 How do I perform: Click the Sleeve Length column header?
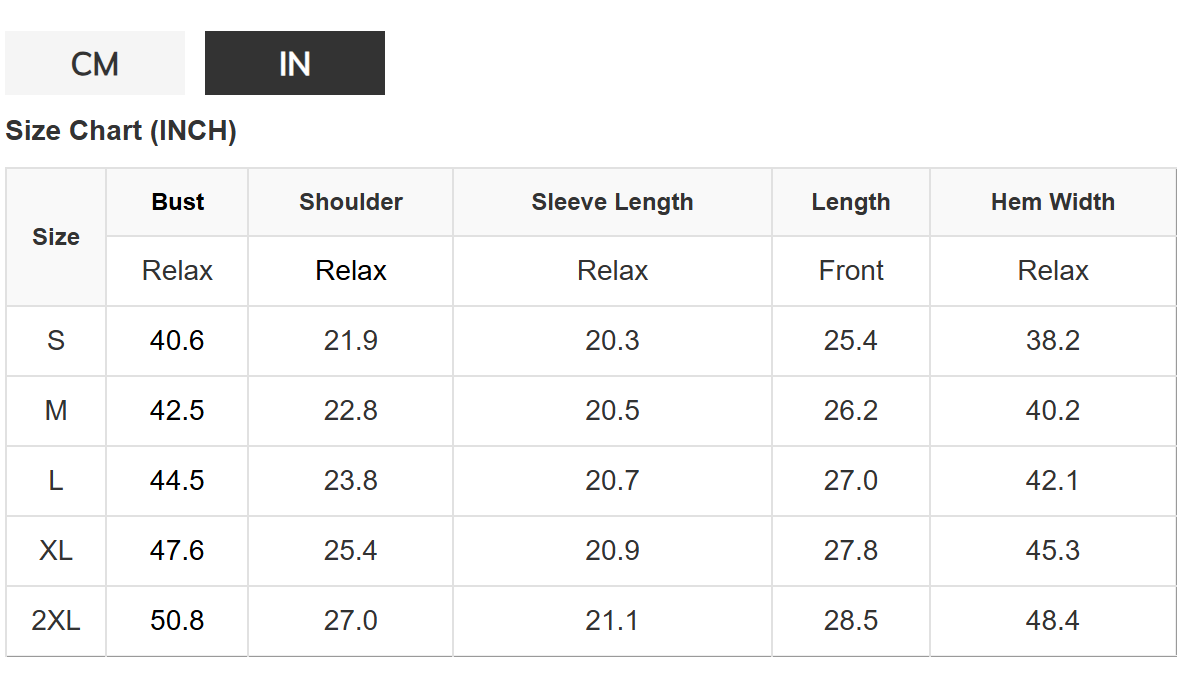click(612, 202)
